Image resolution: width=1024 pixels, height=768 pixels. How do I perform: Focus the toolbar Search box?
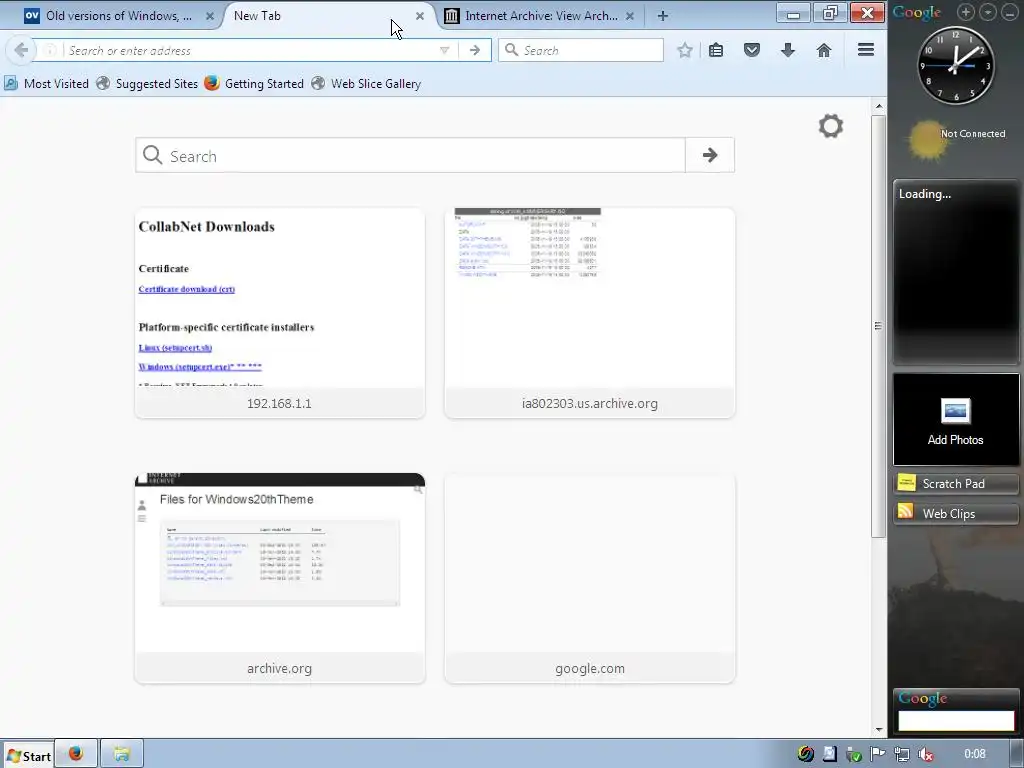point(581,50)
